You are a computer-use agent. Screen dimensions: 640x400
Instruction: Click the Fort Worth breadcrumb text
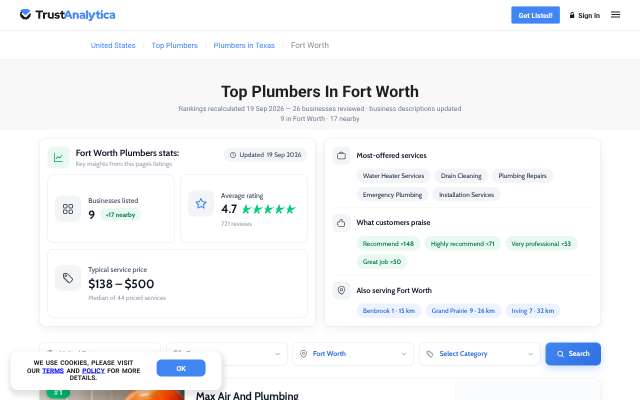coord(310,45)
